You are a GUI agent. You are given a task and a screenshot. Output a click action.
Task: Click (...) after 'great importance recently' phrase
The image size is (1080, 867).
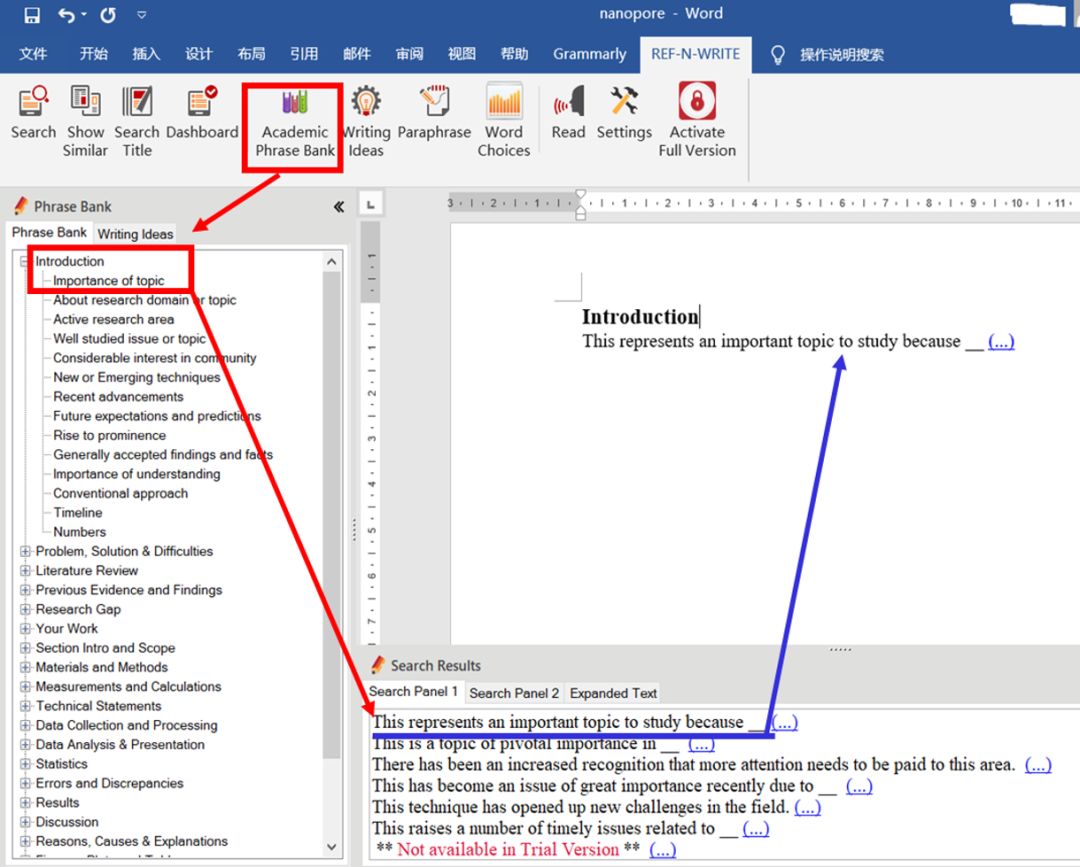coord(859,786)
